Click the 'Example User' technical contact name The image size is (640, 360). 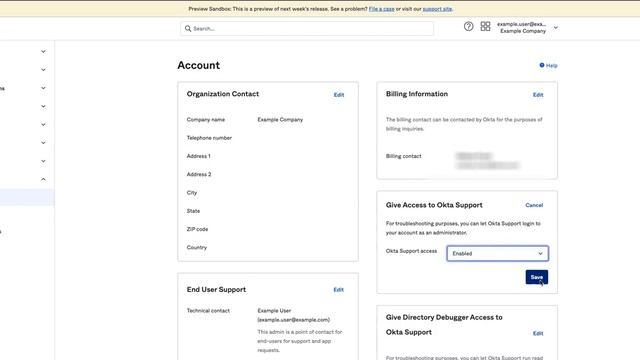pyautogui.click(x=274, y=311)
